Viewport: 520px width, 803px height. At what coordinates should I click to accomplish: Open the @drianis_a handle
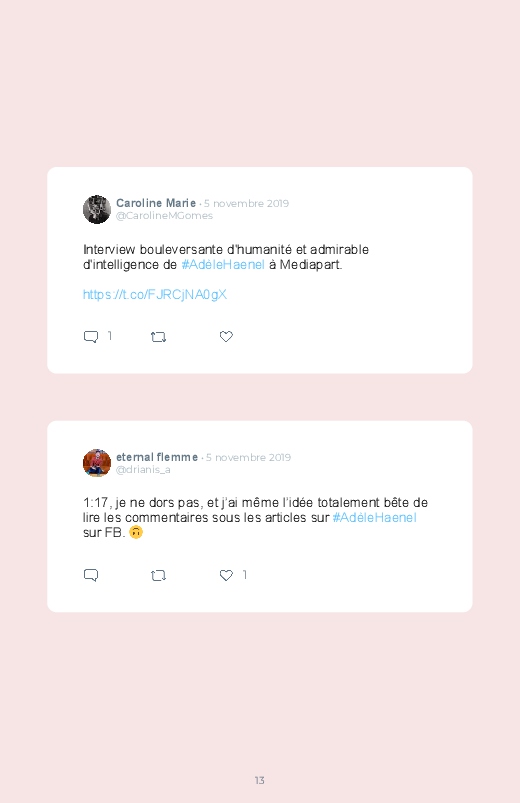pos(143,470)
